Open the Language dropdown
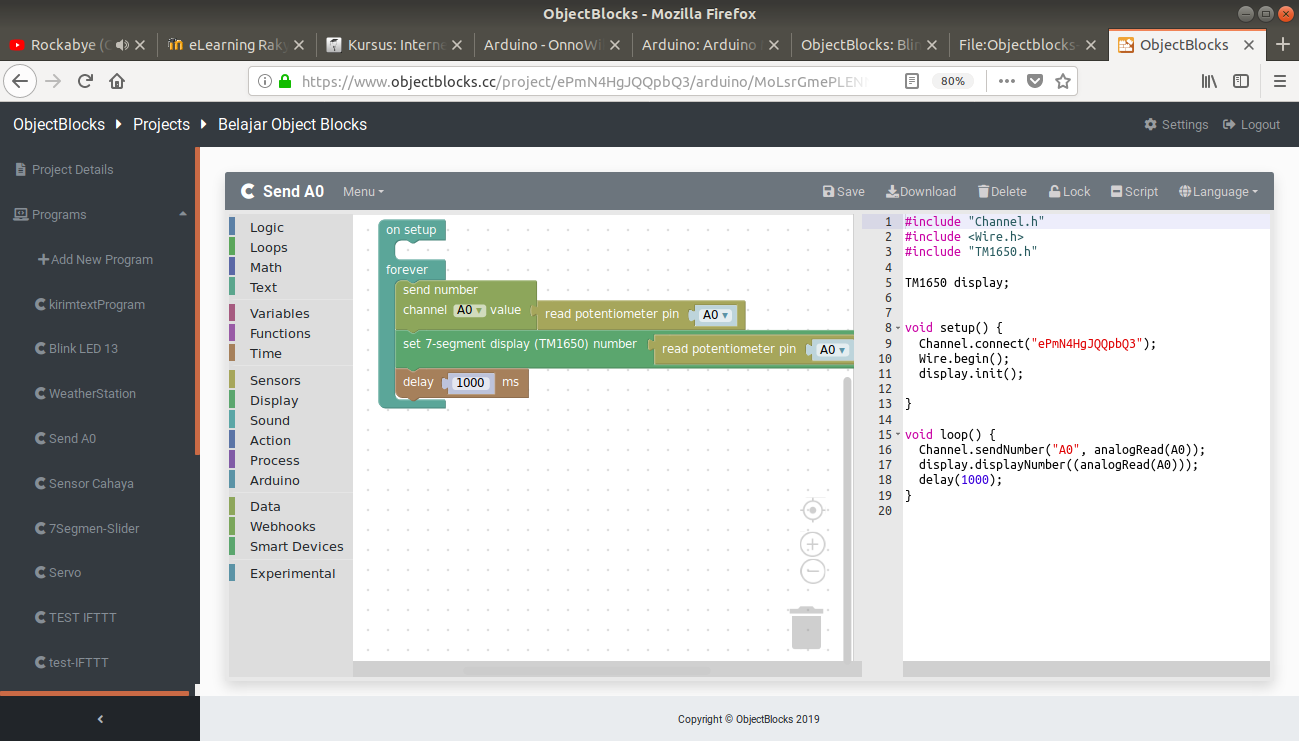1299x741 pixels. click(x=1218, y=192)
